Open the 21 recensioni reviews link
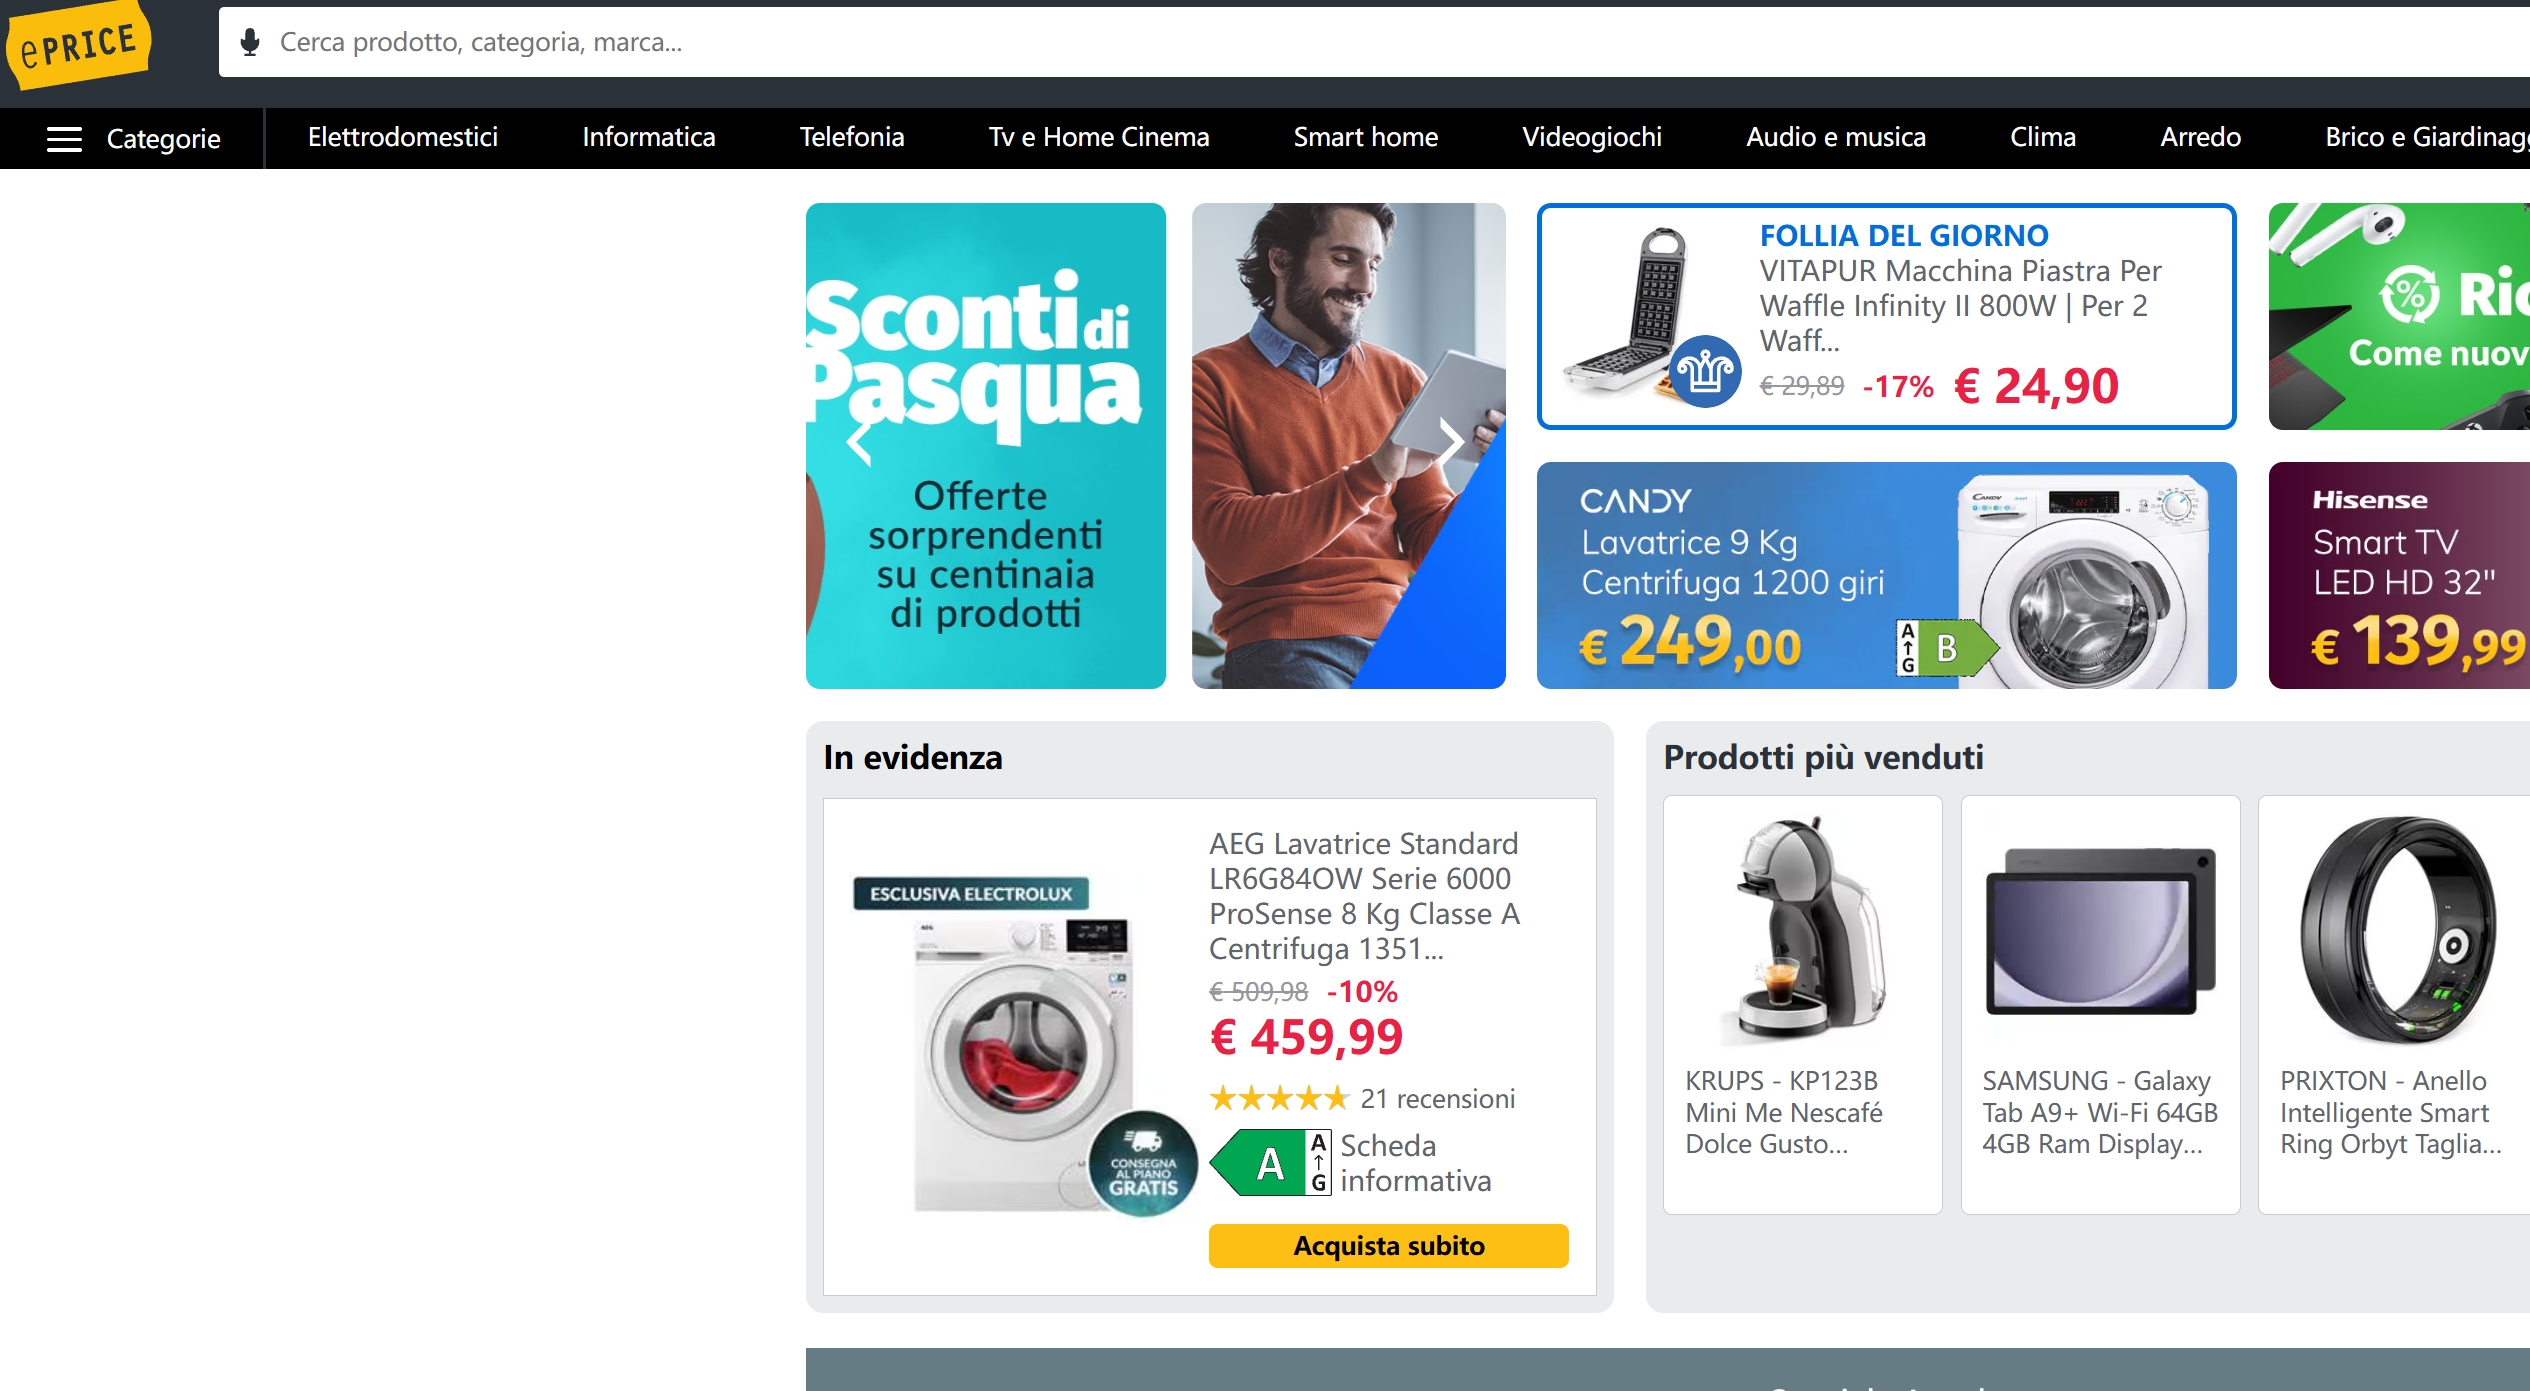 tap(1437, 1099)
